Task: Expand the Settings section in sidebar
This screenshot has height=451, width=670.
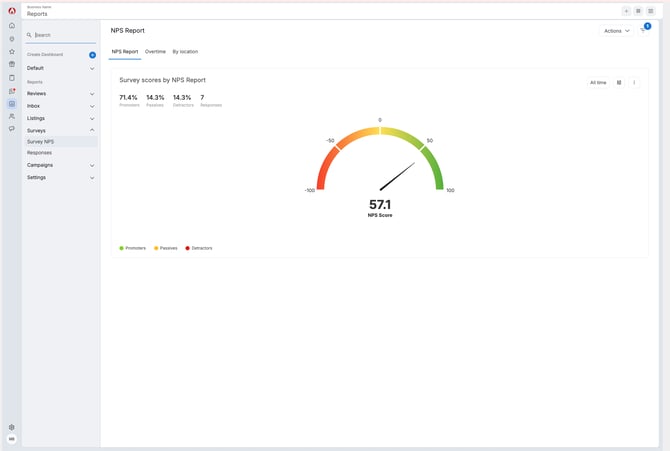Action: point(60,177)
